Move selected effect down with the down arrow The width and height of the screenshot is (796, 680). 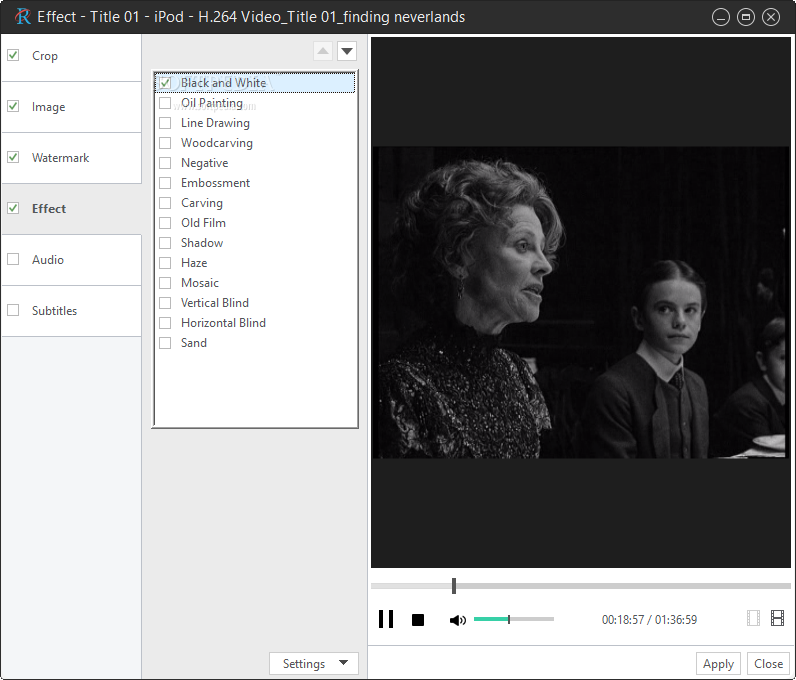tap(347, 51)
